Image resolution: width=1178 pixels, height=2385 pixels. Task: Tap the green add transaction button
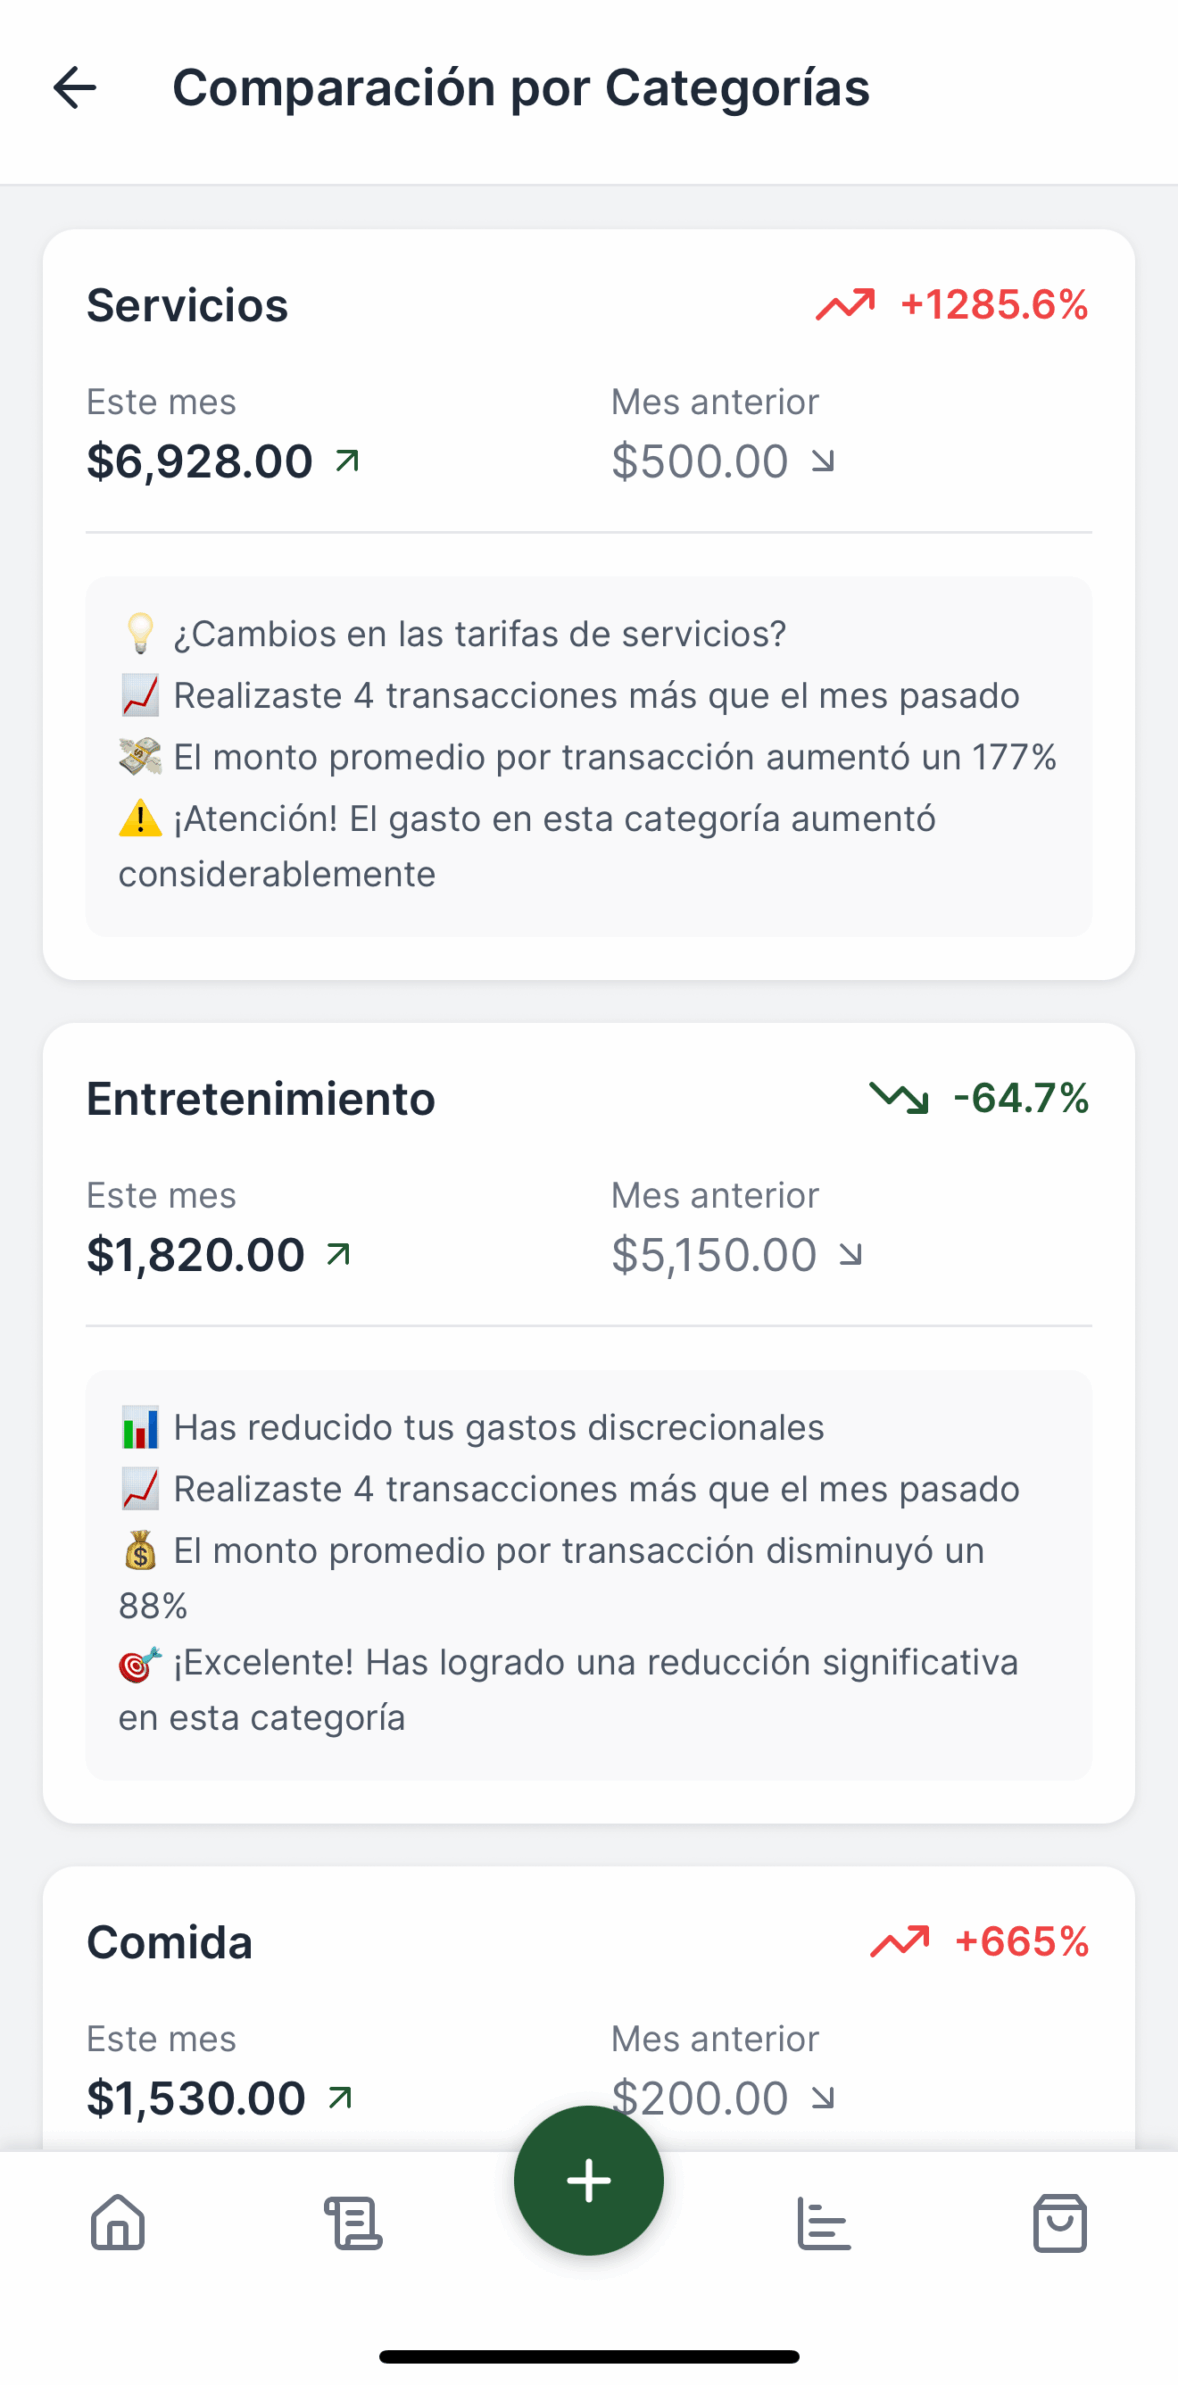pyautogui.click(x=589, y=2181)
